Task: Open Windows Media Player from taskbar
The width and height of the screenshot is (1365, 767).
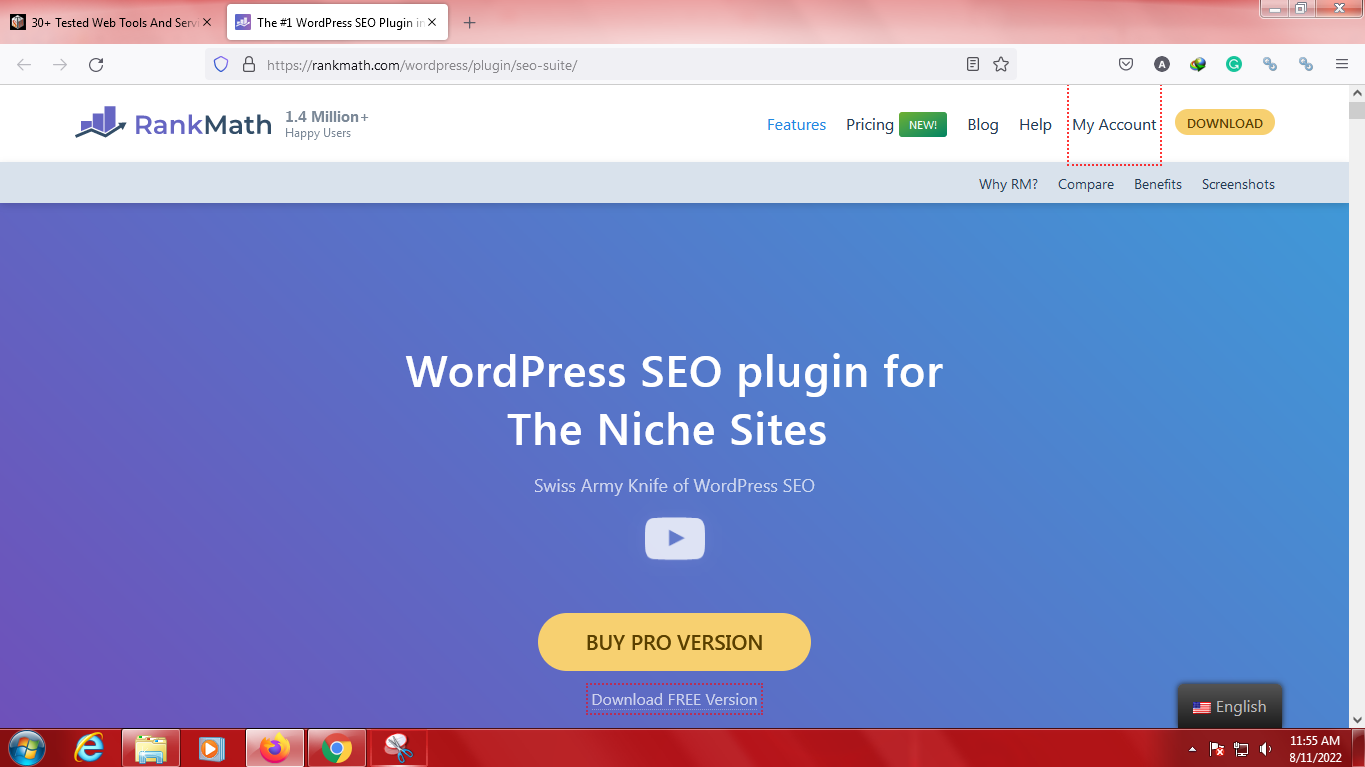Action: [x=212, y=748]
